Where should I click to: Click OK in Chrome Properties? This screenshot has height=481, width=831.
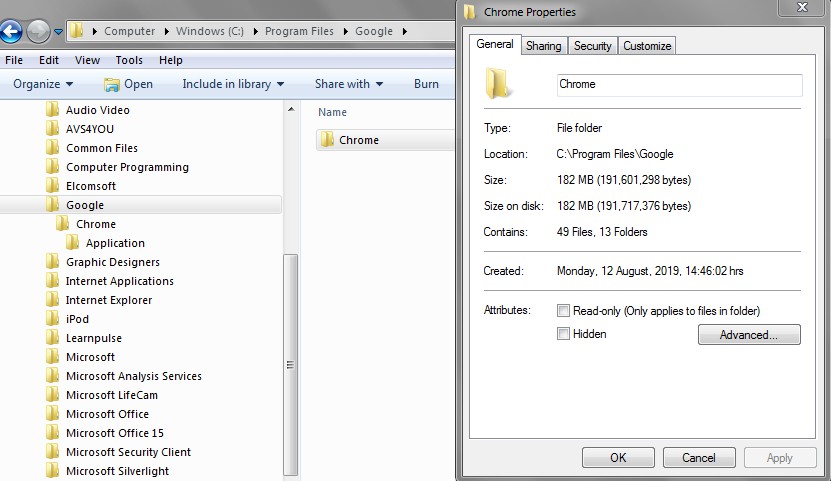[618, 458]
